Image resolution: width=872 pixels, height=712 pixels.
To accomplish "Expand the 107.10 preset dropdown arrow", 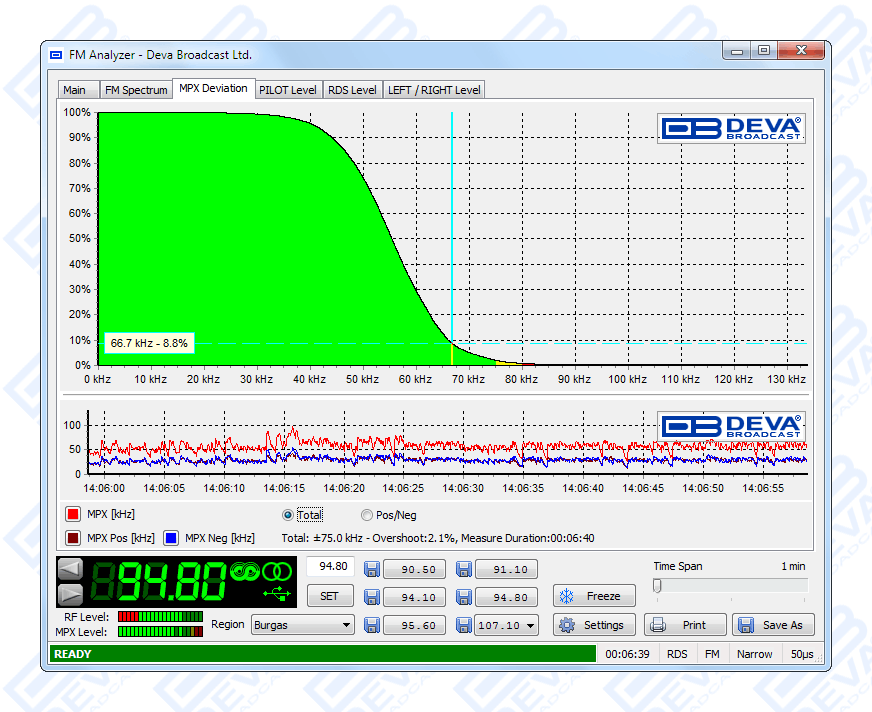I will tap(529, 625).
